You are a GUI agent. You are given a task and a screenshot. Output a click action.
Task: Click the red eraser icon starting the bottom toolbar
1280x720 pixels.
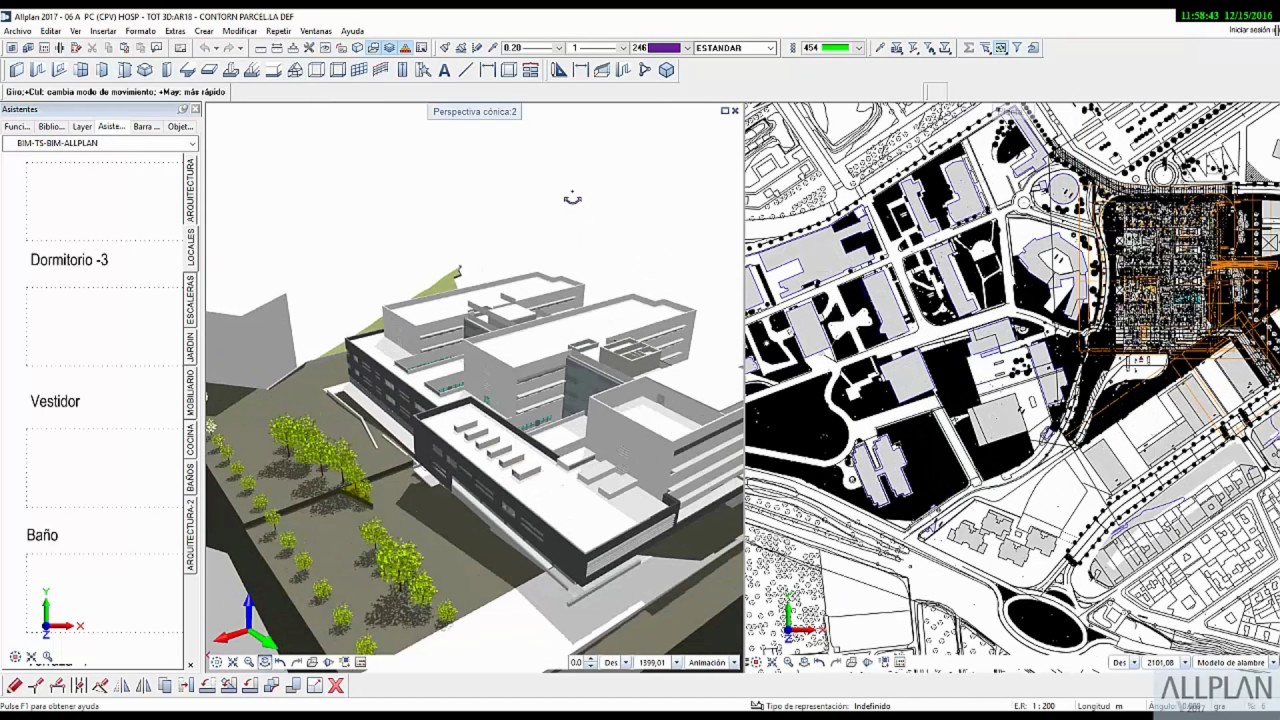(x=14, y=685)
